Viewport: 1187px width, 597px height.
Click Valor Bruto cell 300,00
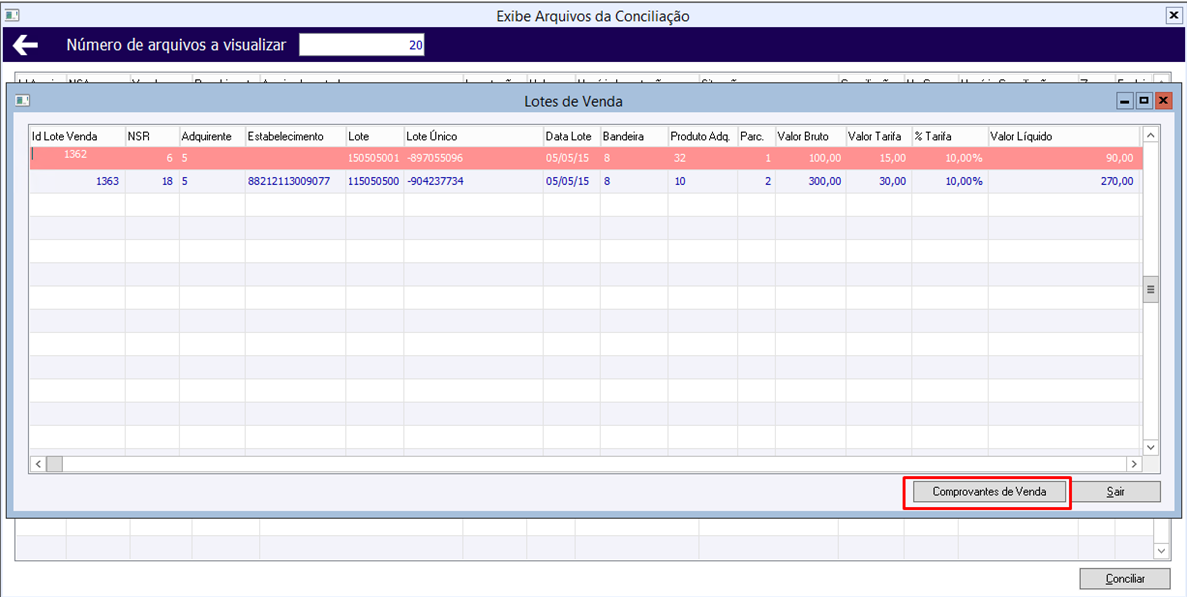[810, 182]
